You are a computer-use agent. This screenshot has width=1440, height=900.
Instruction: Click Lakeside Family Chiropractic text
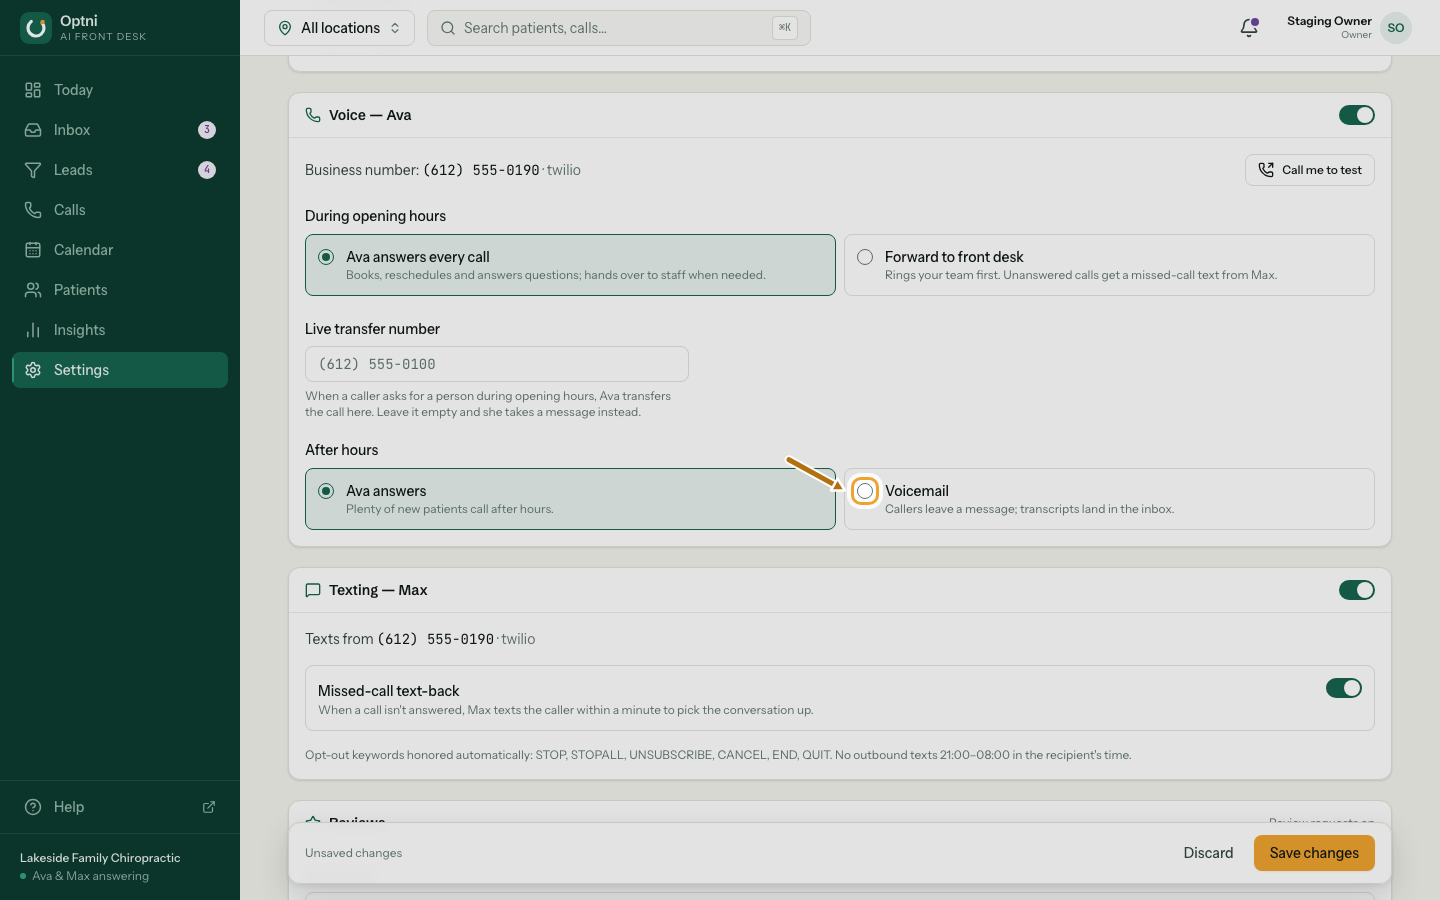point(100,858)
